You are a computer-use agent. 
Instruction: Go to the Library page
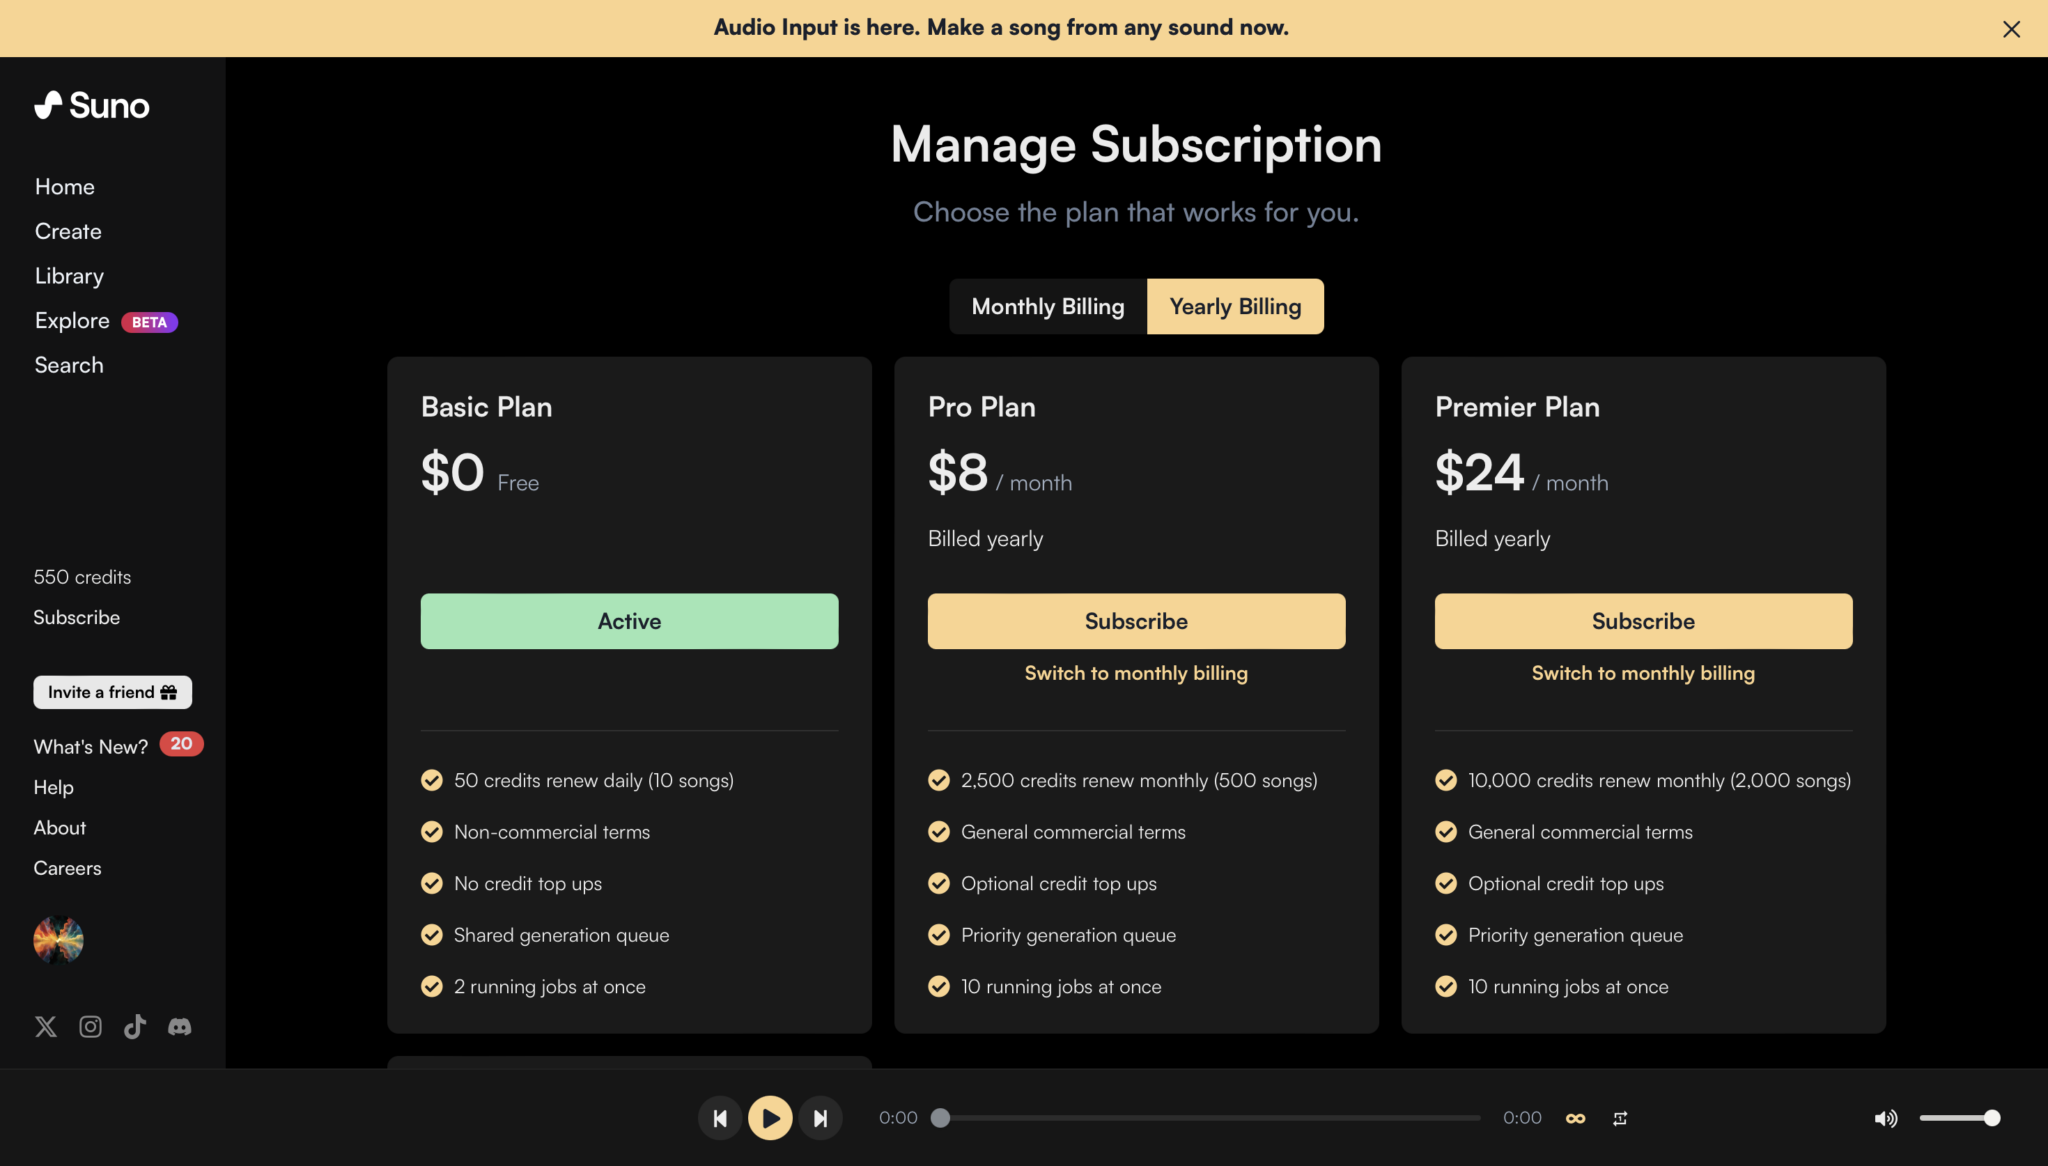pos(69,276)
